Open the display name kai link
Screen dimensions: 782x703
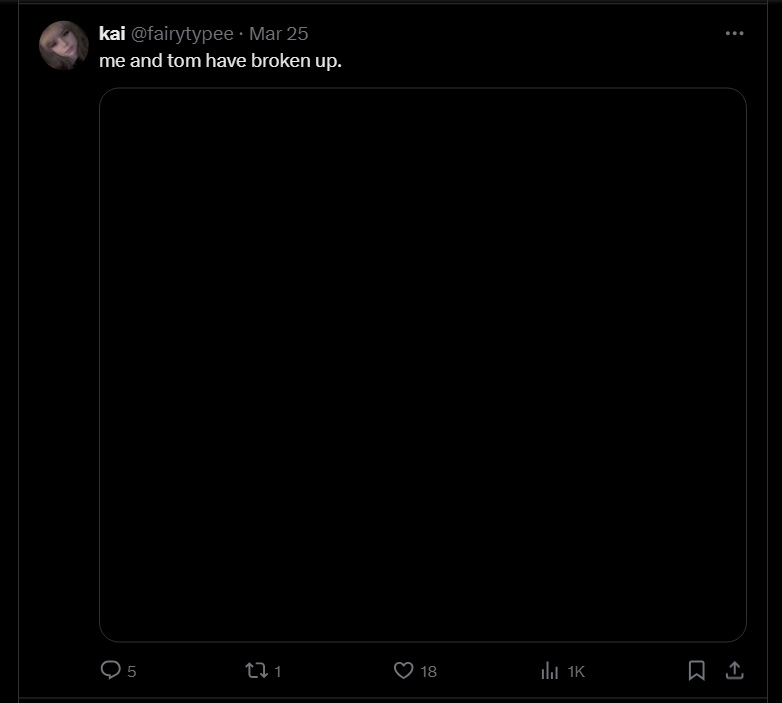[x=112, y=34]
